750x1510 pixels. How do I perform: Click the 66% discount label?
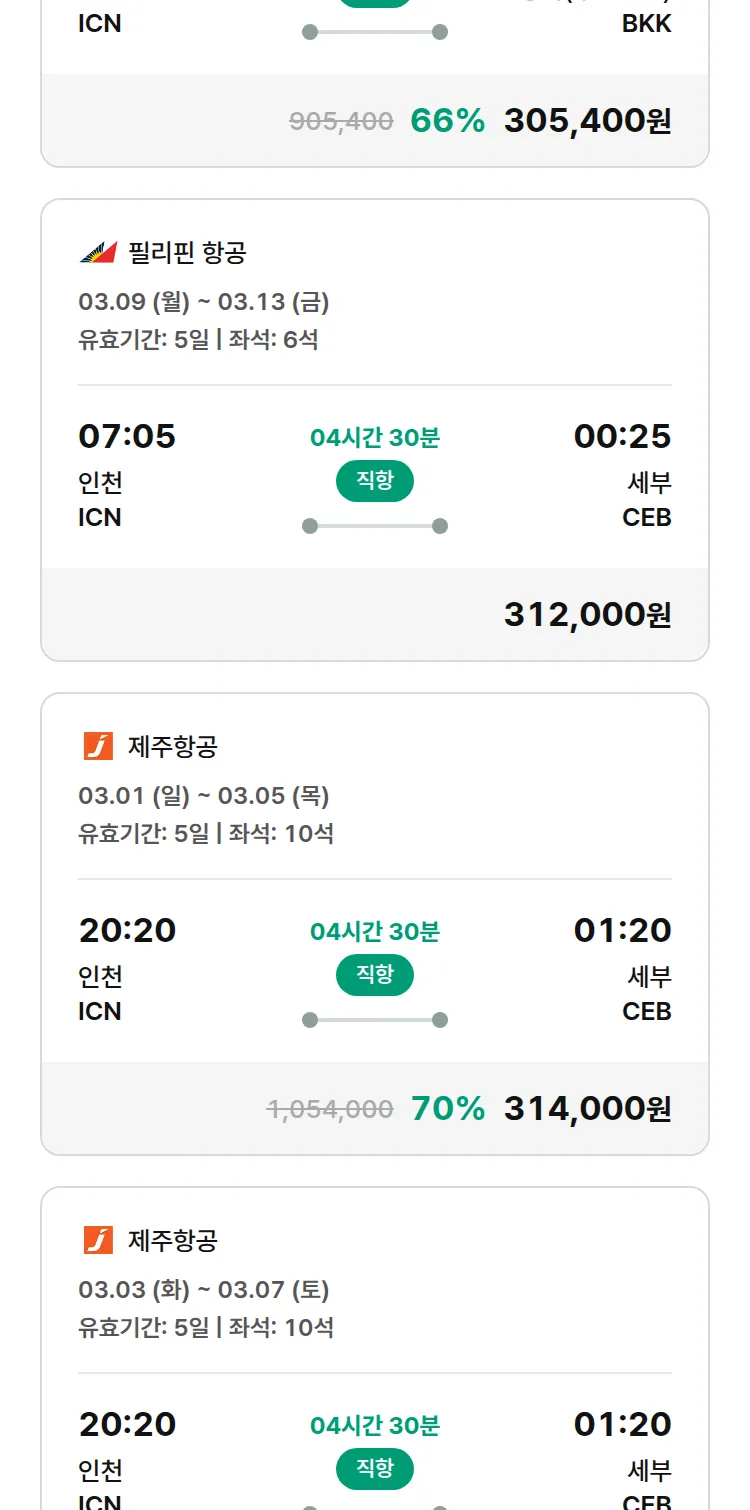pyautogui.click(x=448, y=120)
